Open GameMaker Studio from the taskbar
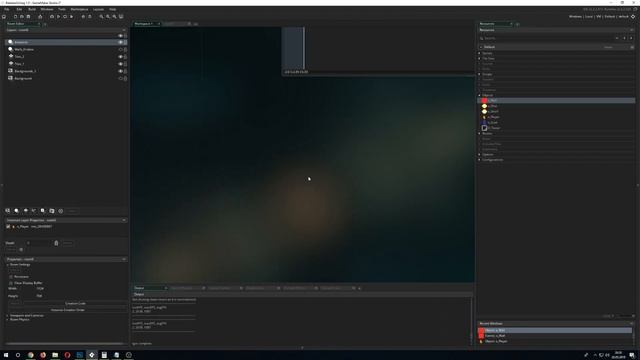This screenshot has height=360, width=640. click(92, 355)
